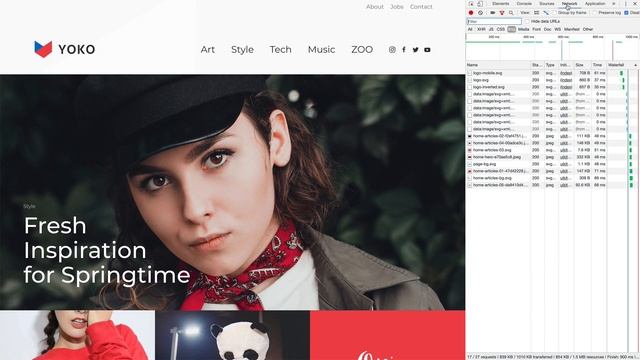640x360 pixels.
Task: Check the Hide data URLs checkbox
Action: pos(527,21)
